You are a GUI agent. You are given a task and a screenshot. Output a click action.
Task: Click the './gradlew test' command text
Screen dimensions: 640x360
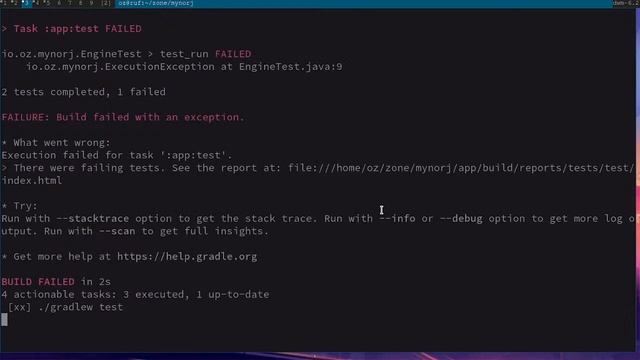81,307
